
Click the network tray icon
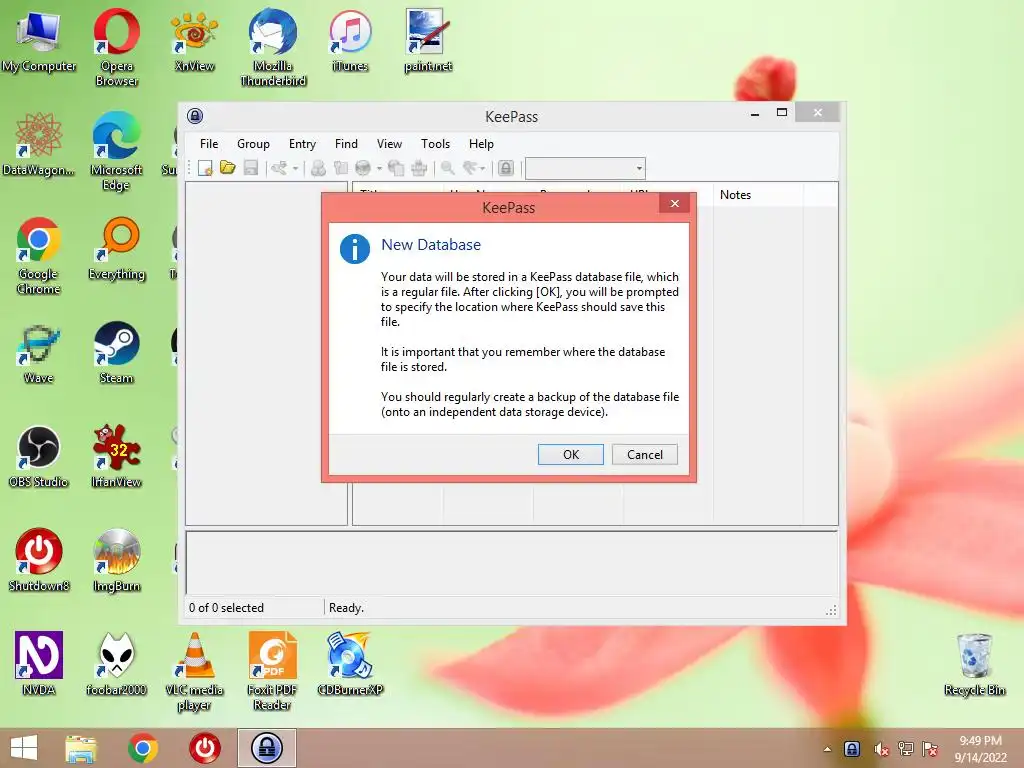pos(906,749)
